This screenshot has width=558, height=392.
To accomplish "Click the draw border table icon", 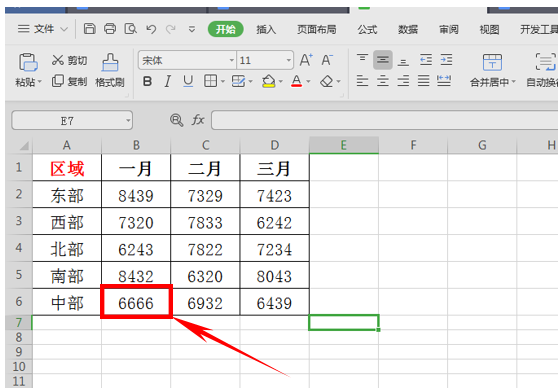I will click(x=238, y=81).
